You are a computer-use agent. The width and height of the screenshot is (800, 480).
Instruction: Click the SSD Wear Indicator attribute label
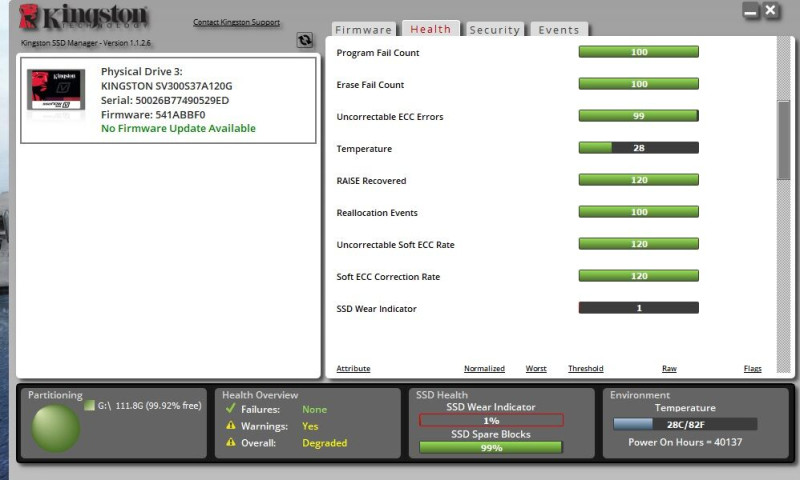(x=377, y=309)
